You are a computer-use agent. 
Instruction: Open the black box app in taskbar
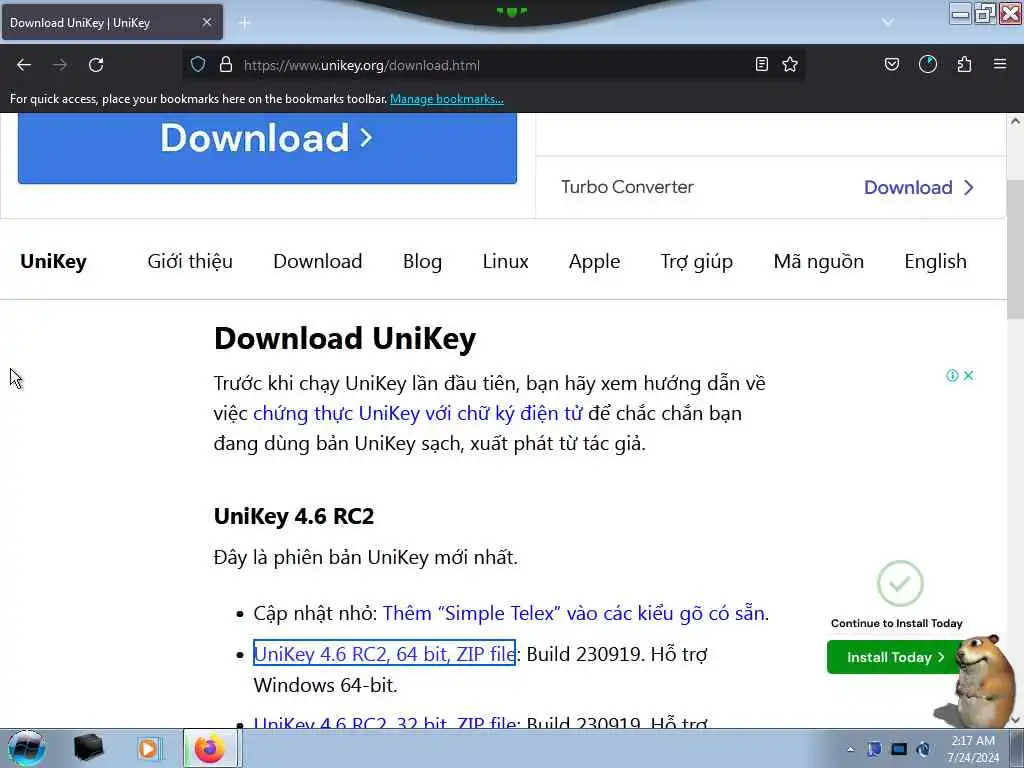pos(88,748)
